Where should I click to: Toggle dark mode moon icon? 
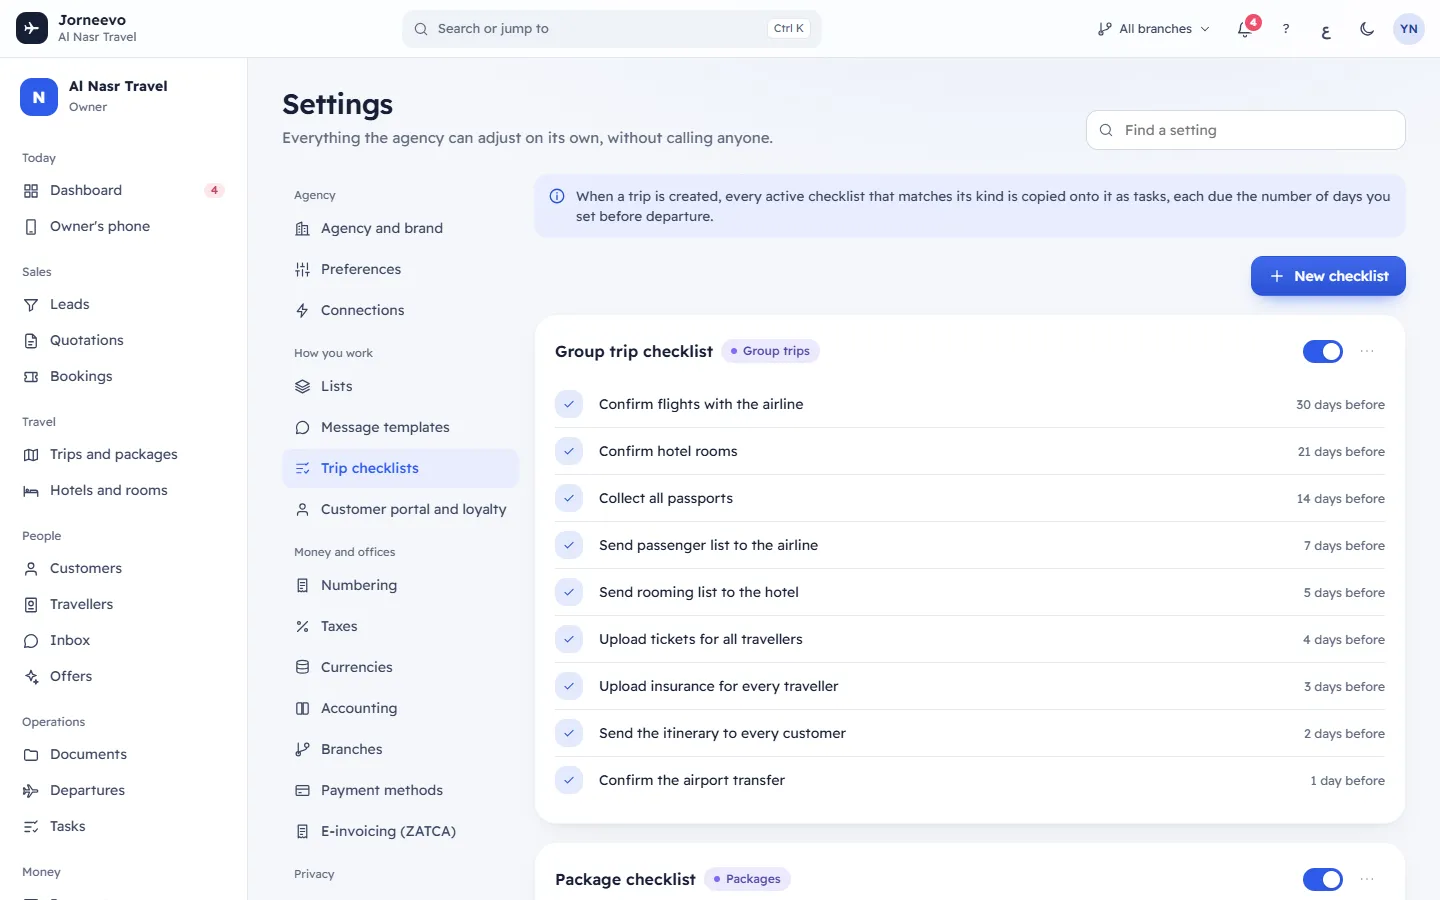1367,29
